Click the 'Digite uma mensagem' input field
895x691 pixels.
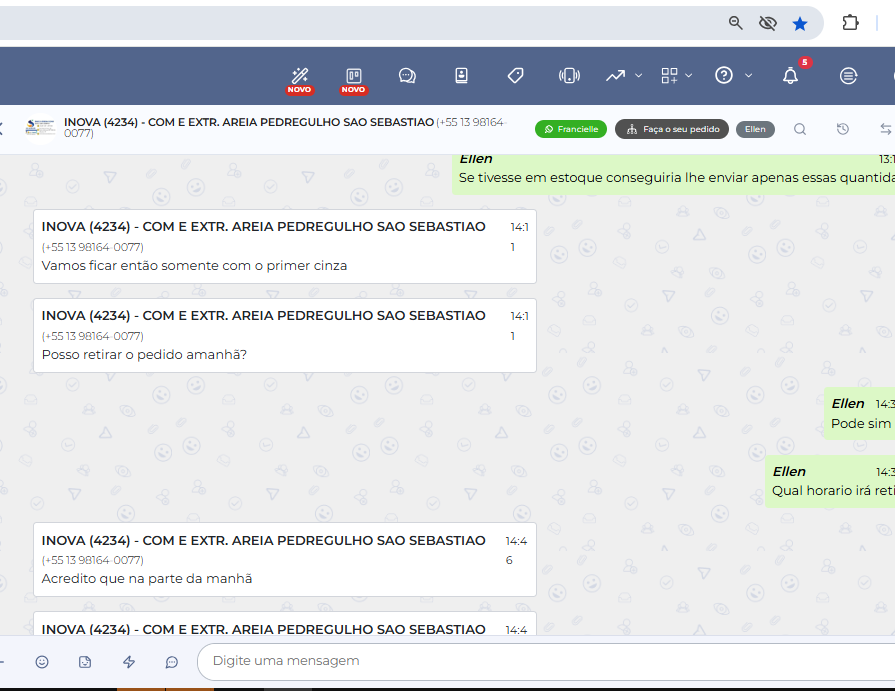(540, 661)
